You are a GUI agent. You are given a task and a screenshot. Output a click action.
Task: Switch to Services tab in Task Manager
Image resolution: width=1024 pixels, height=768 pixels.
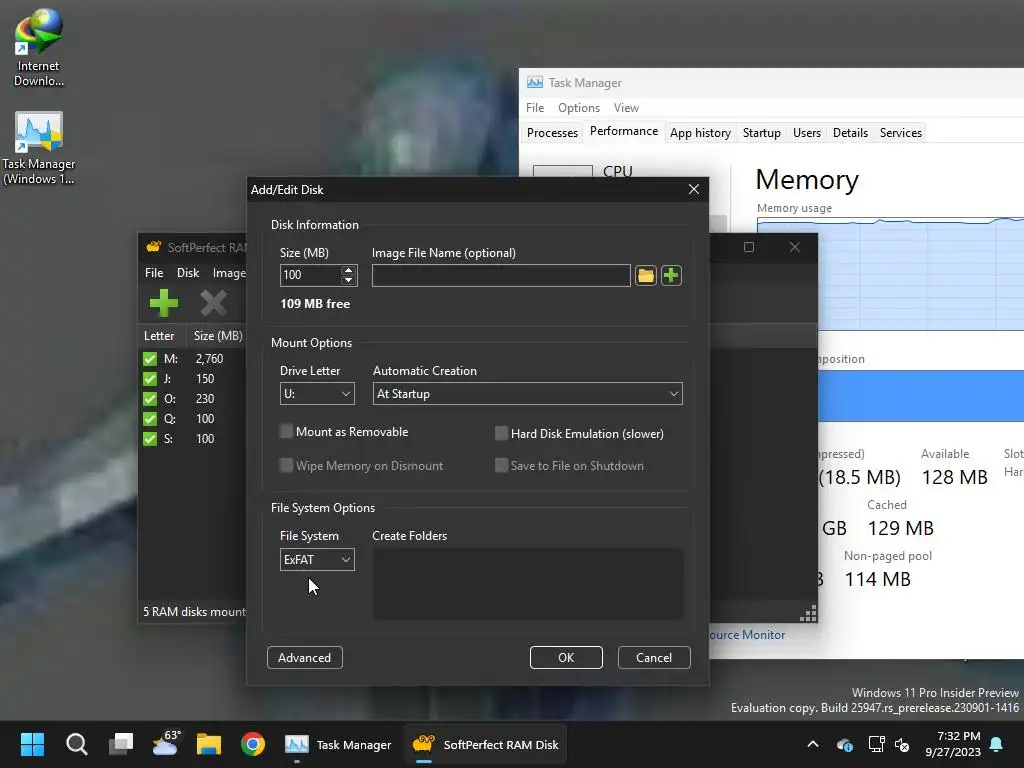point(901,133)
